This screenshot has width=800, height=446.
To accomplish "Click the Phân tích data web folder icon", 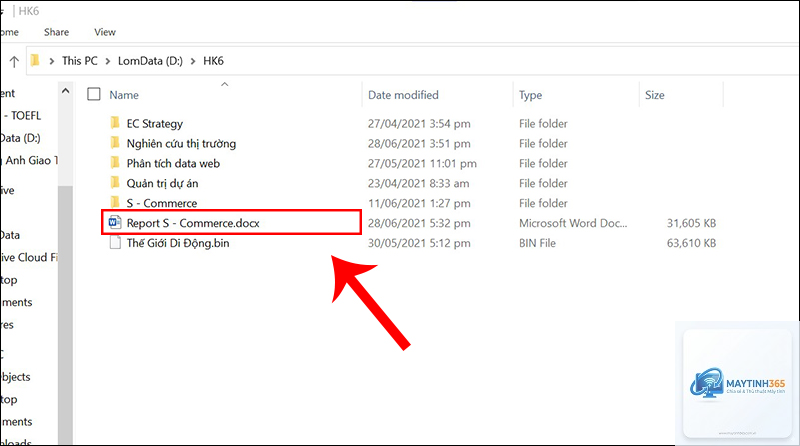I will coord(115,163).
